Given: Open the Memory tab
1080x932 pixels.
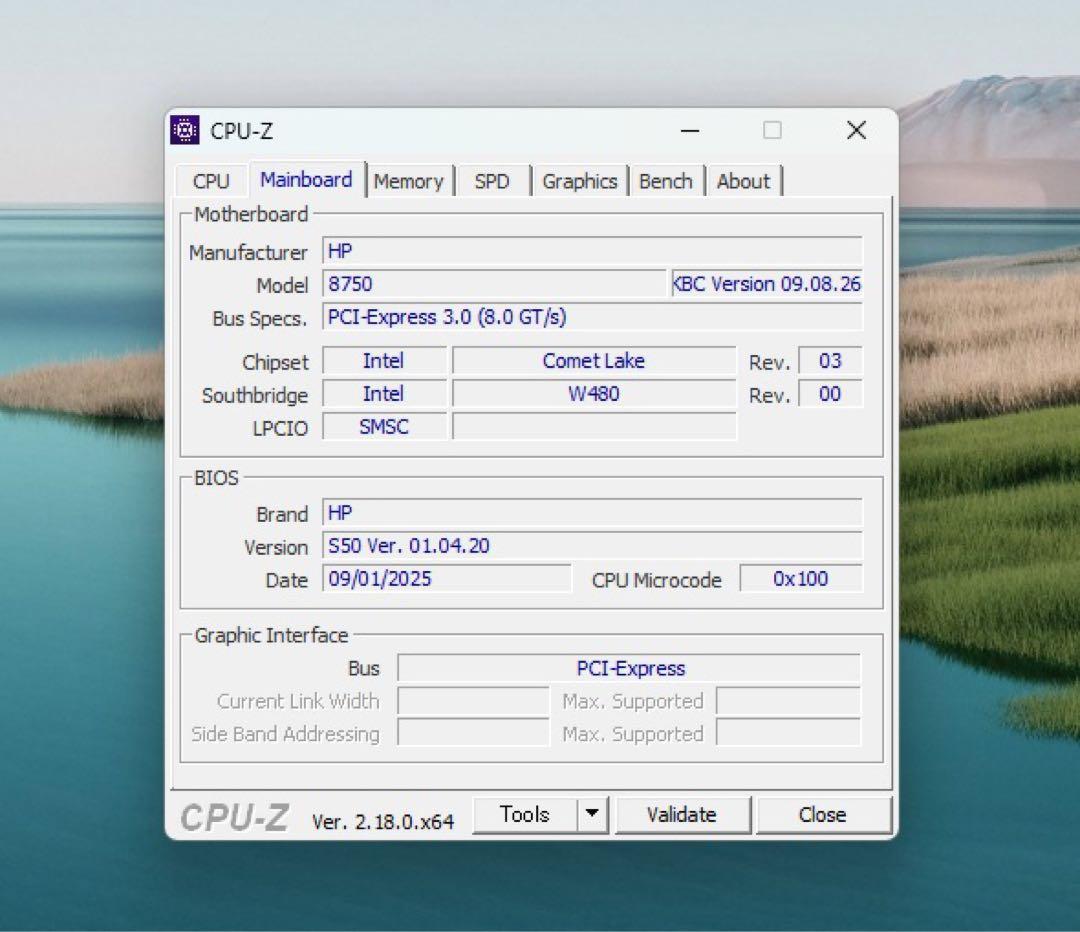Looking at the screenshot, I should pyautogui.click(x=409, y=181).
